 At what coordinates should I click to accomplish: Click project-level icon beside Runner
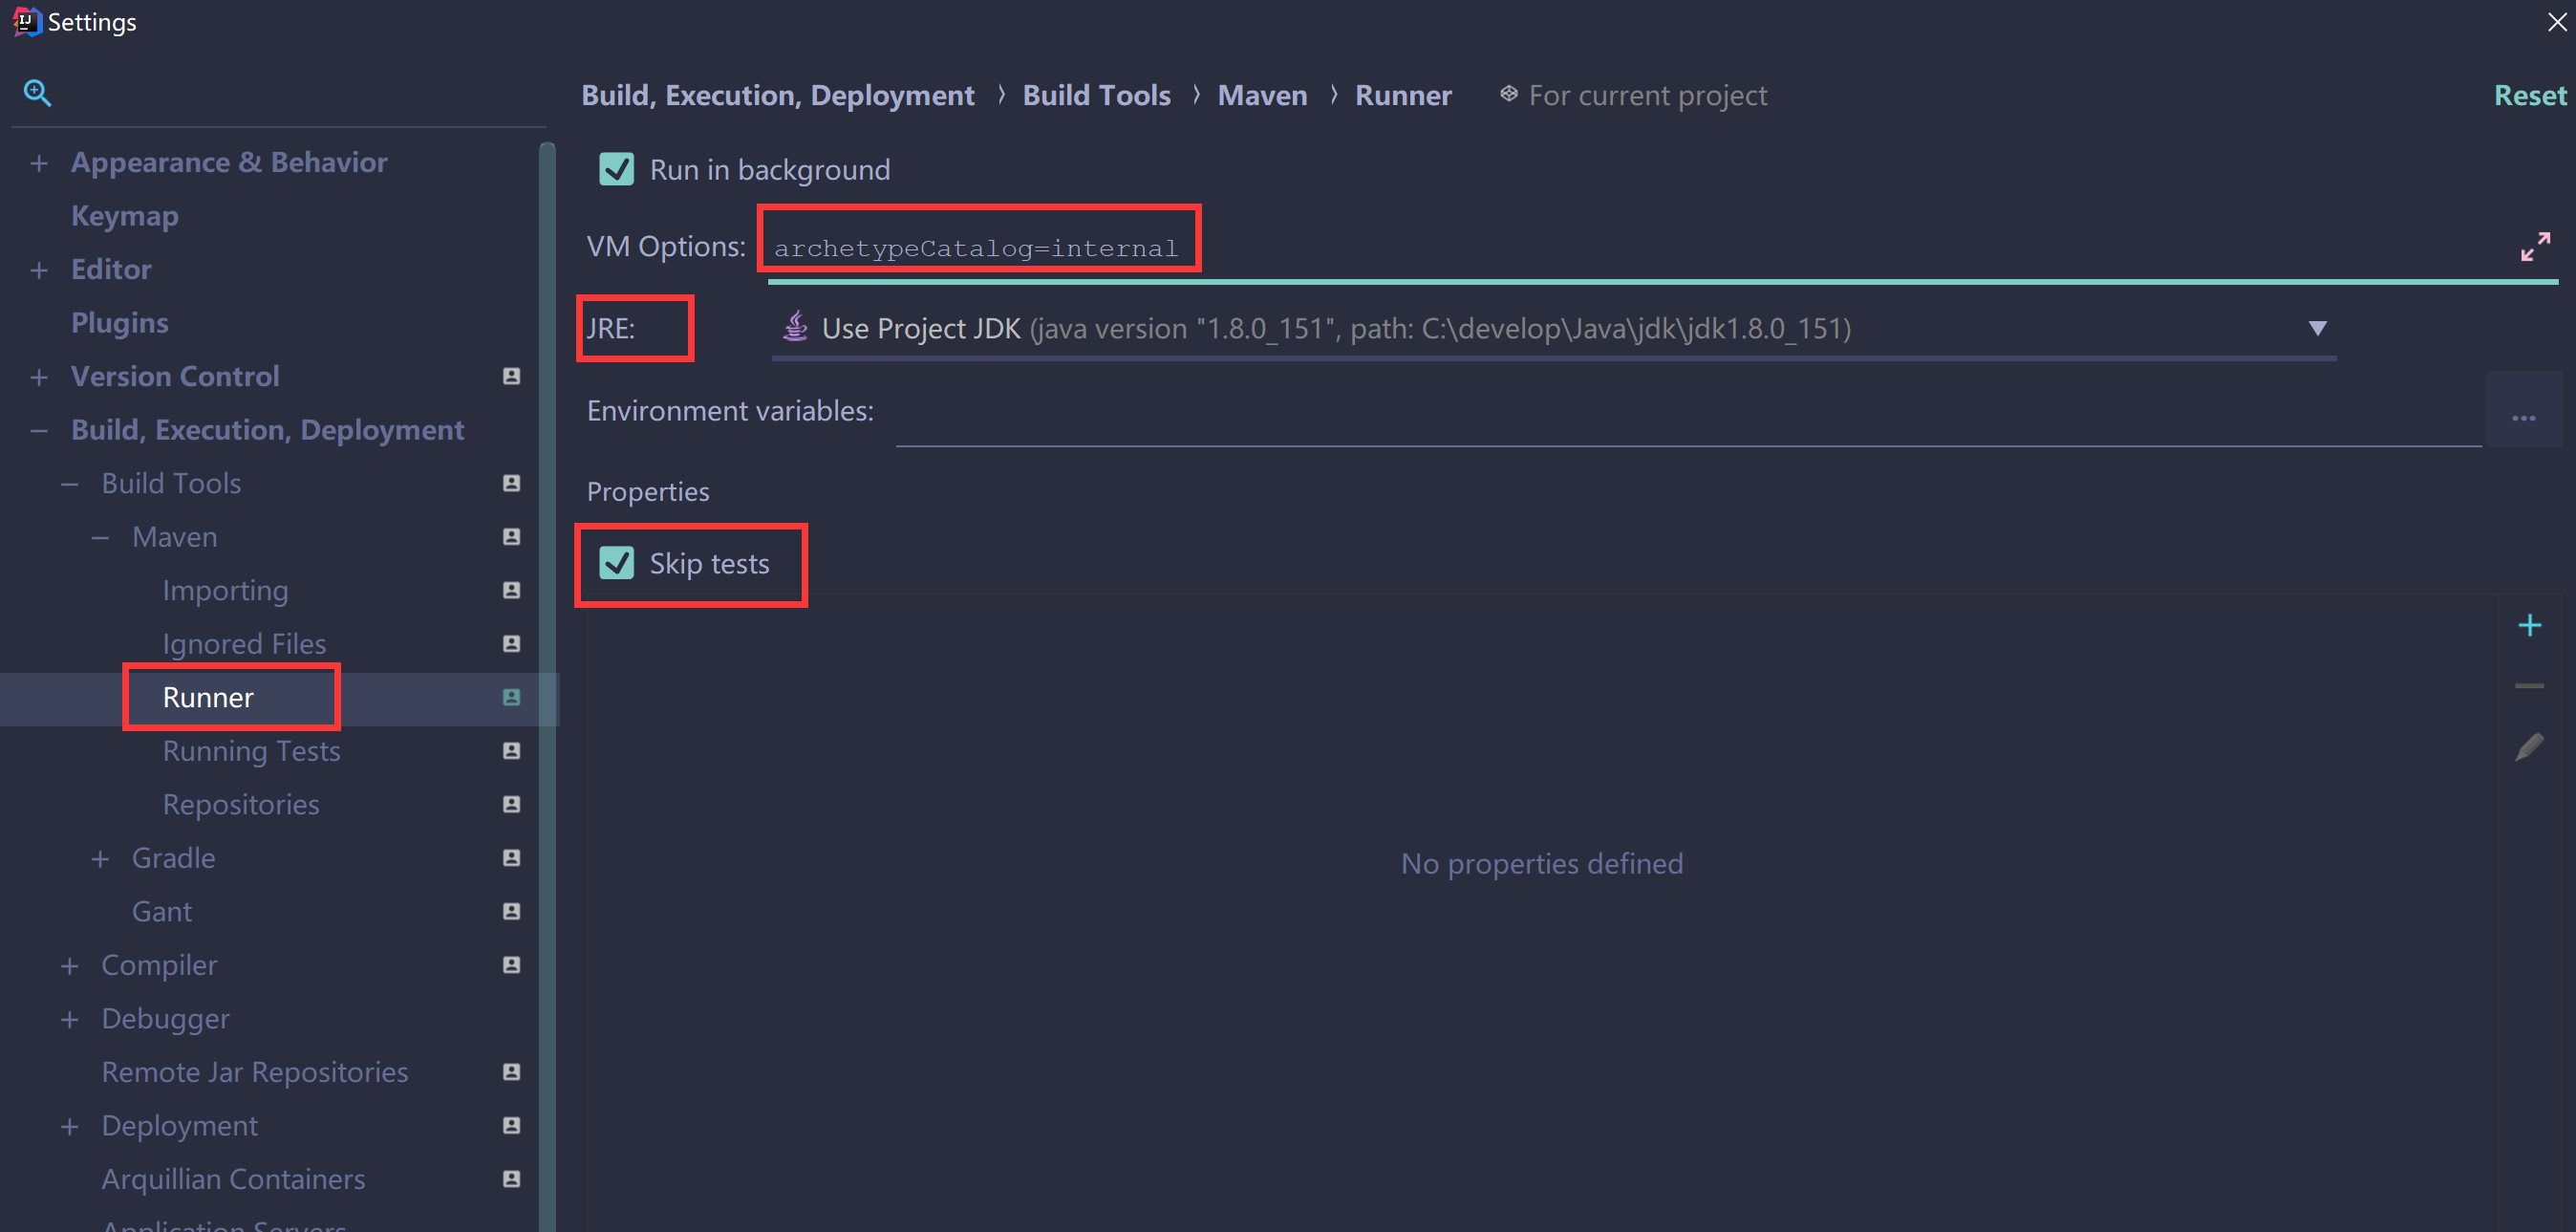click(511, 697)
